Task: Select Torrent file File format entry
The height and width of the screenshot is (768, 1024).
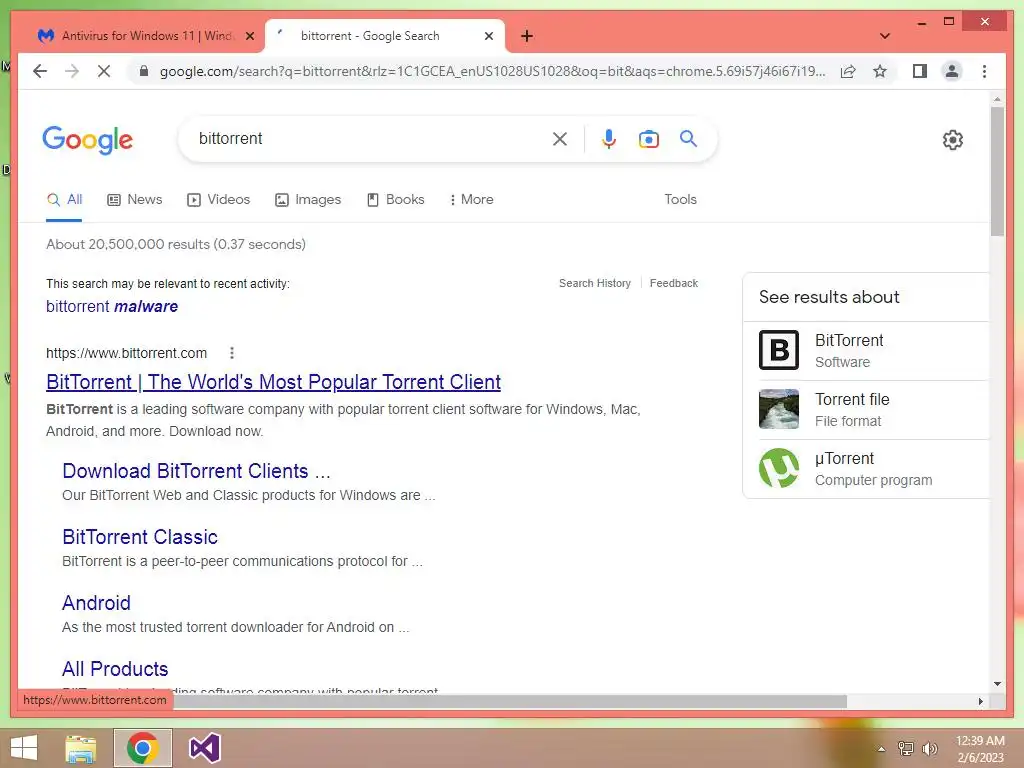Action: point(866,409)
